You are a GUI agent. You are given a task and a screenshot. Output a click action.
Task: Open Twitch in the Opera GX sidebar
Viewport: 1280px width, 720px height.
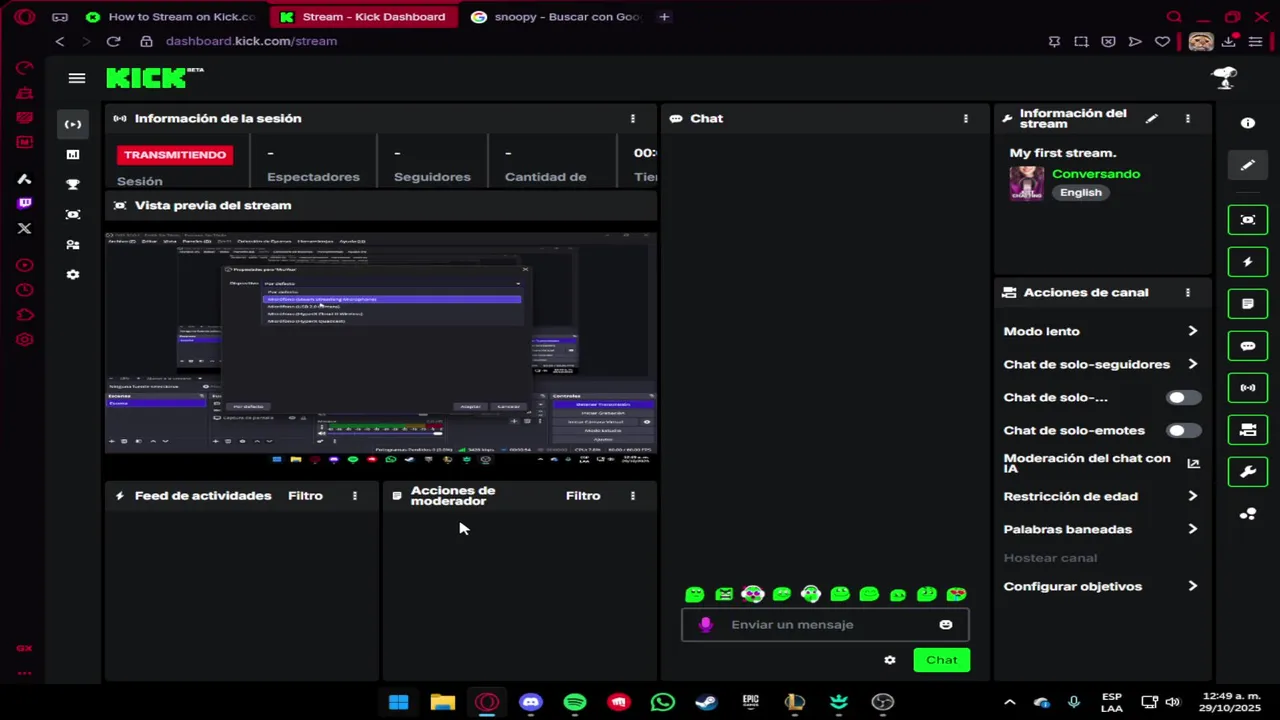pos(25,203)
